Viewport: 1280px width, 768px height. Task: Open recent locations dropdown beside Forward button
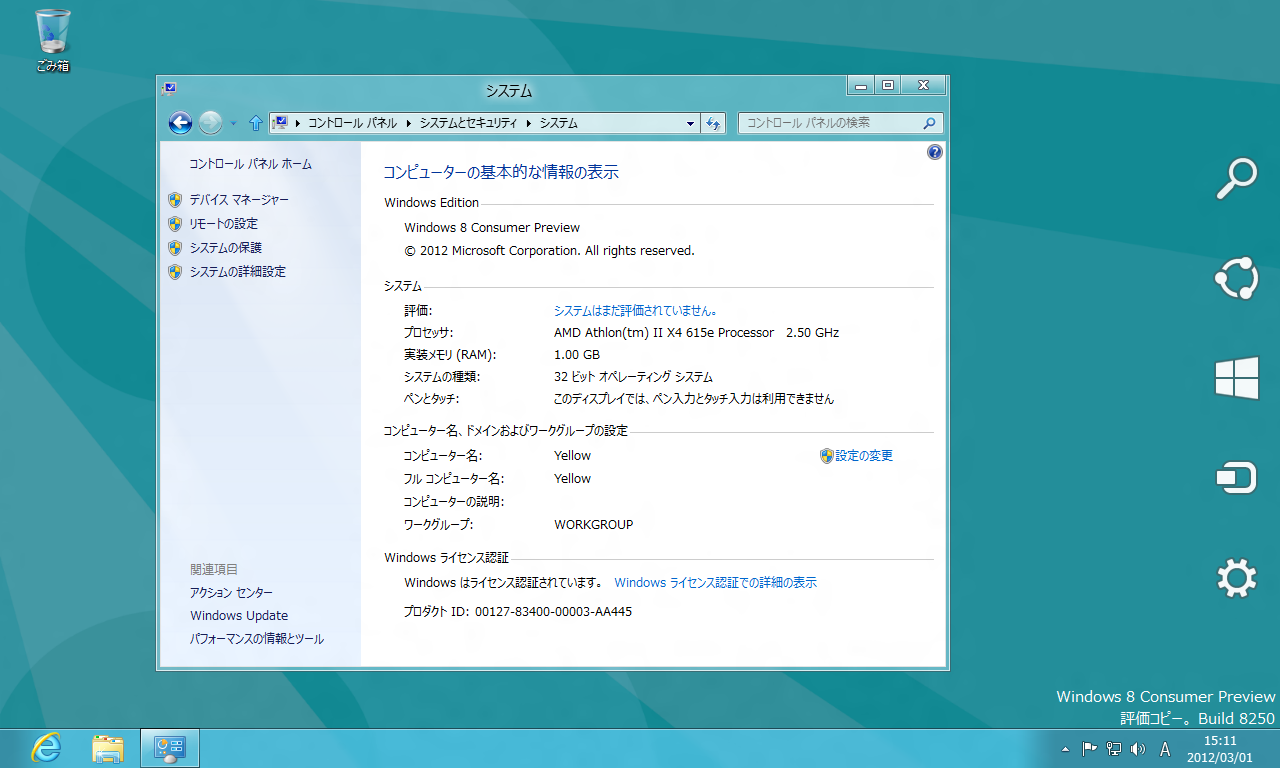tap(233, 123)
